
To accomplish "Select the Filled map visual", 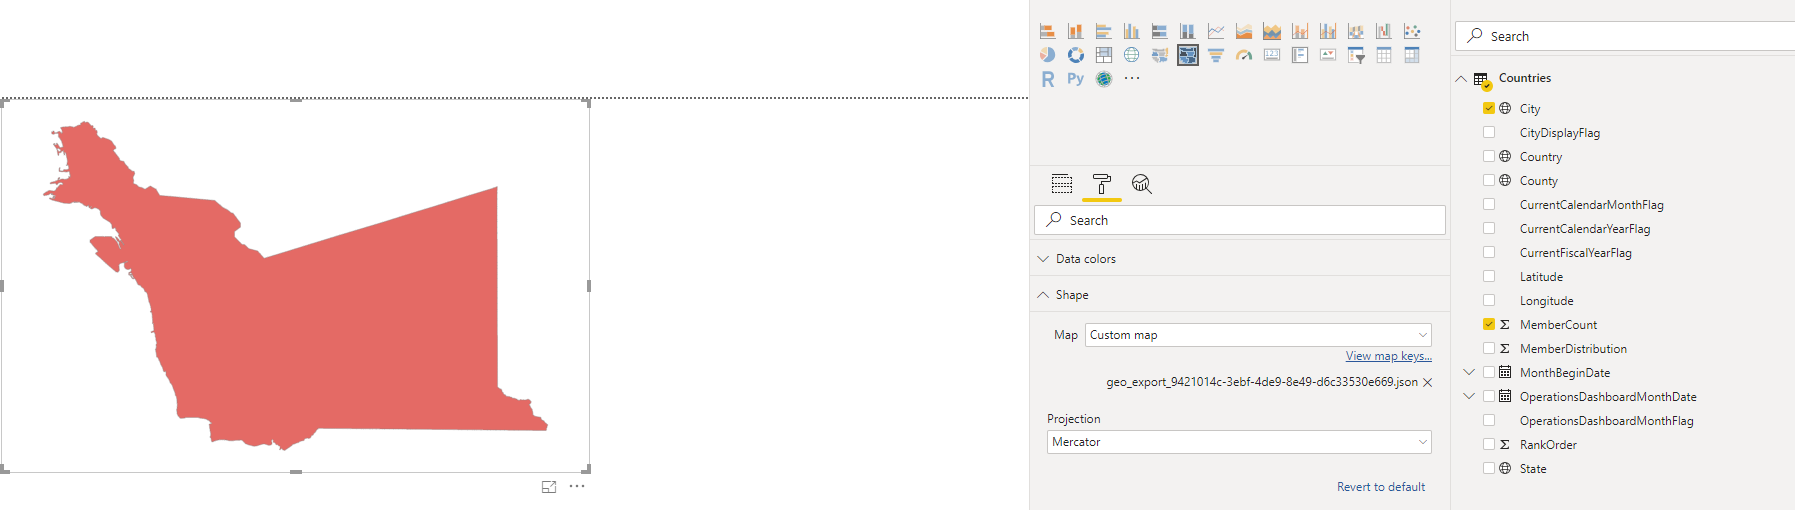I will (1159, 55).
